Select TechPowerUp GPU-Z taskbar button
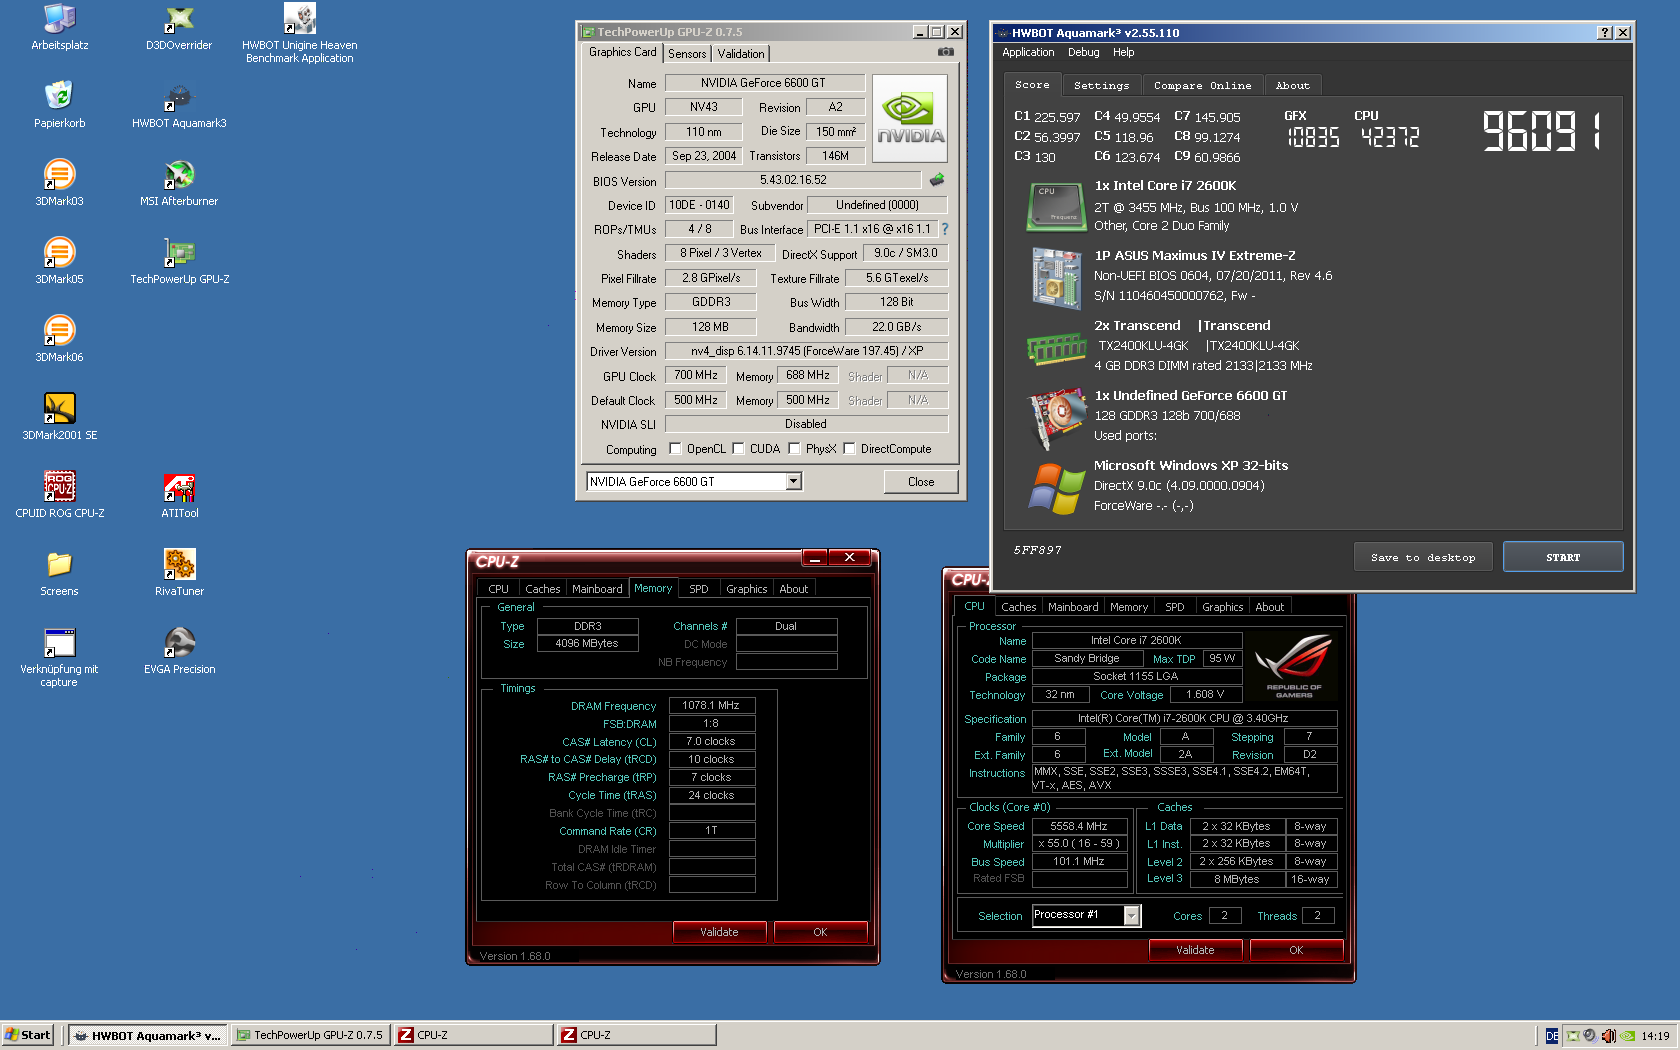 coord(310,1035)
